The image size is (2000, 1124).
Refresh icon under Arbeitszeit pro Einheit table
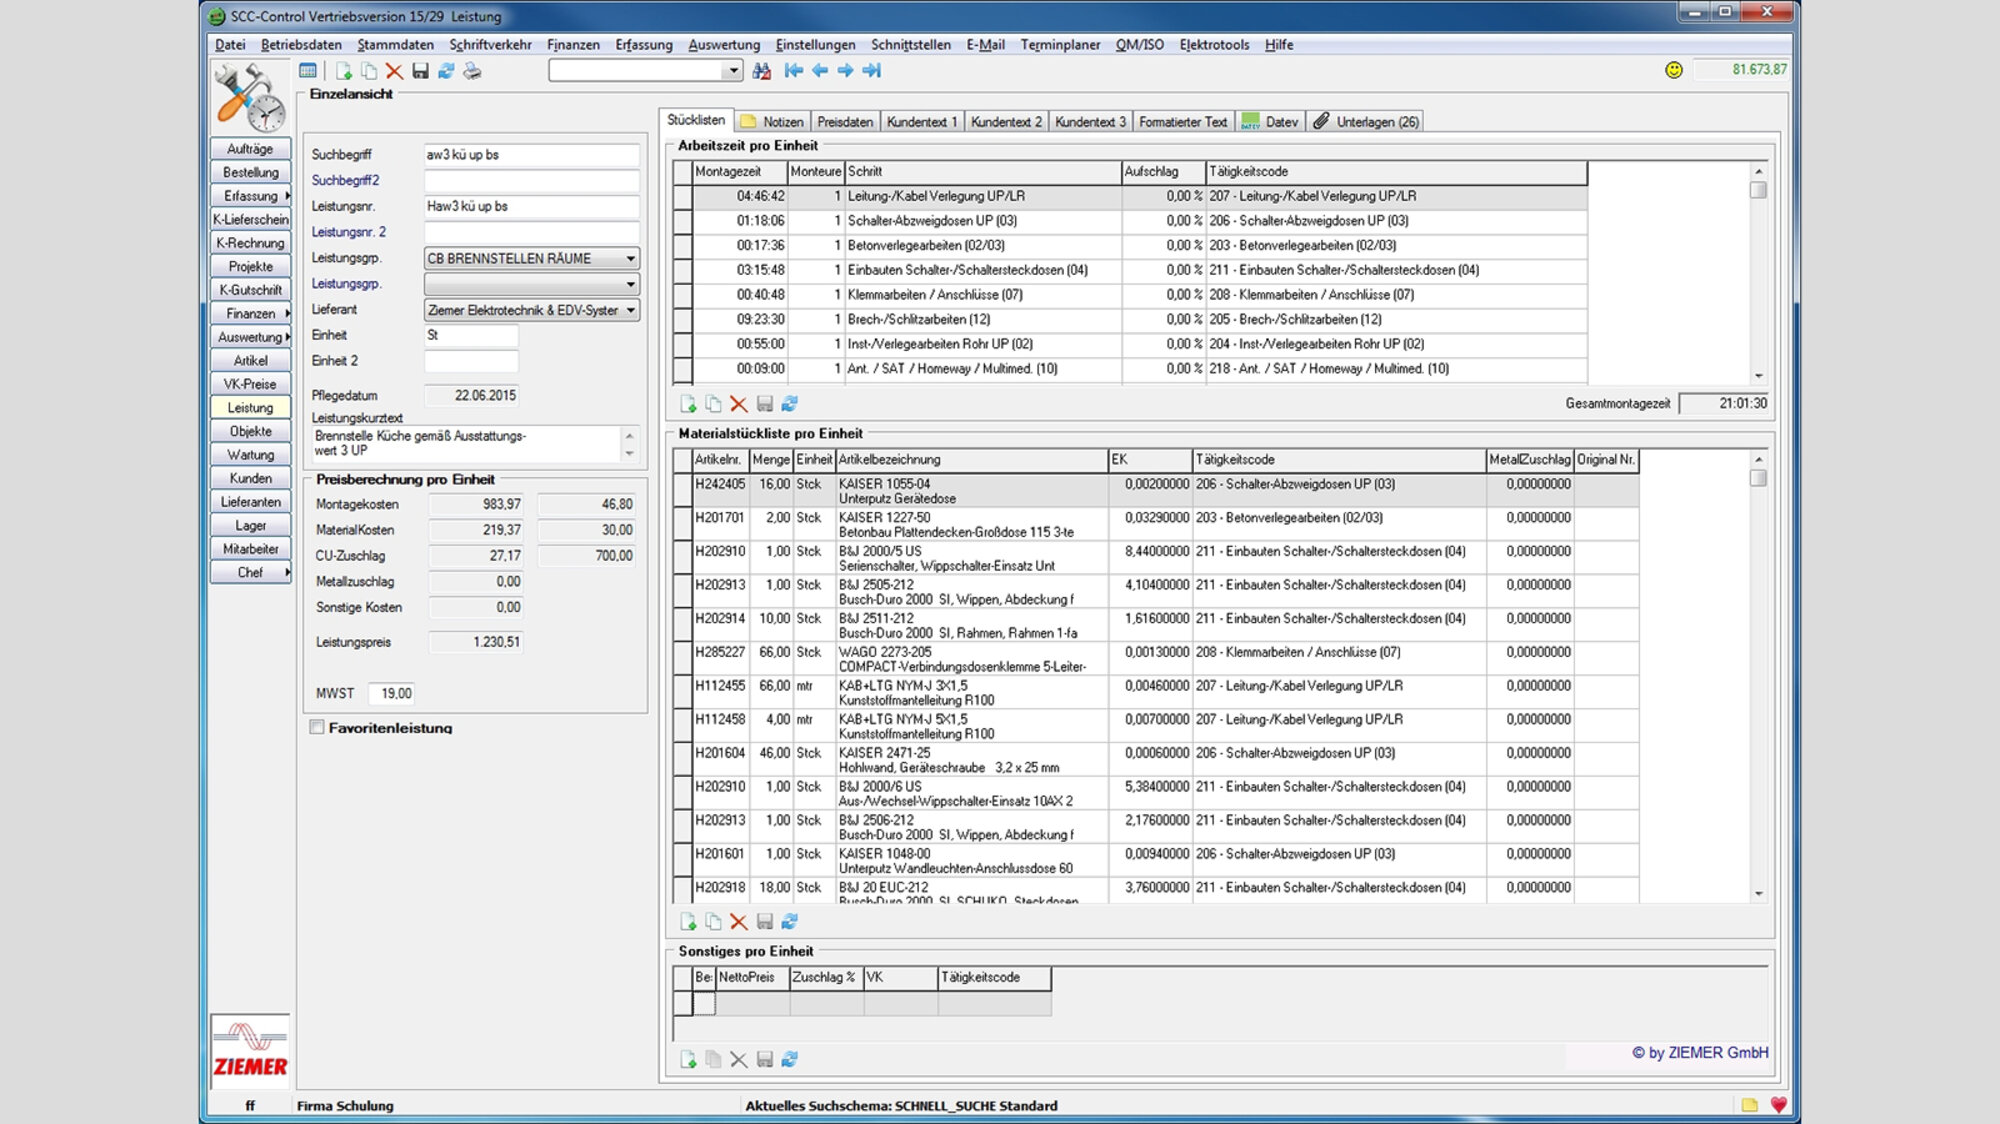[x=790, y=404]
